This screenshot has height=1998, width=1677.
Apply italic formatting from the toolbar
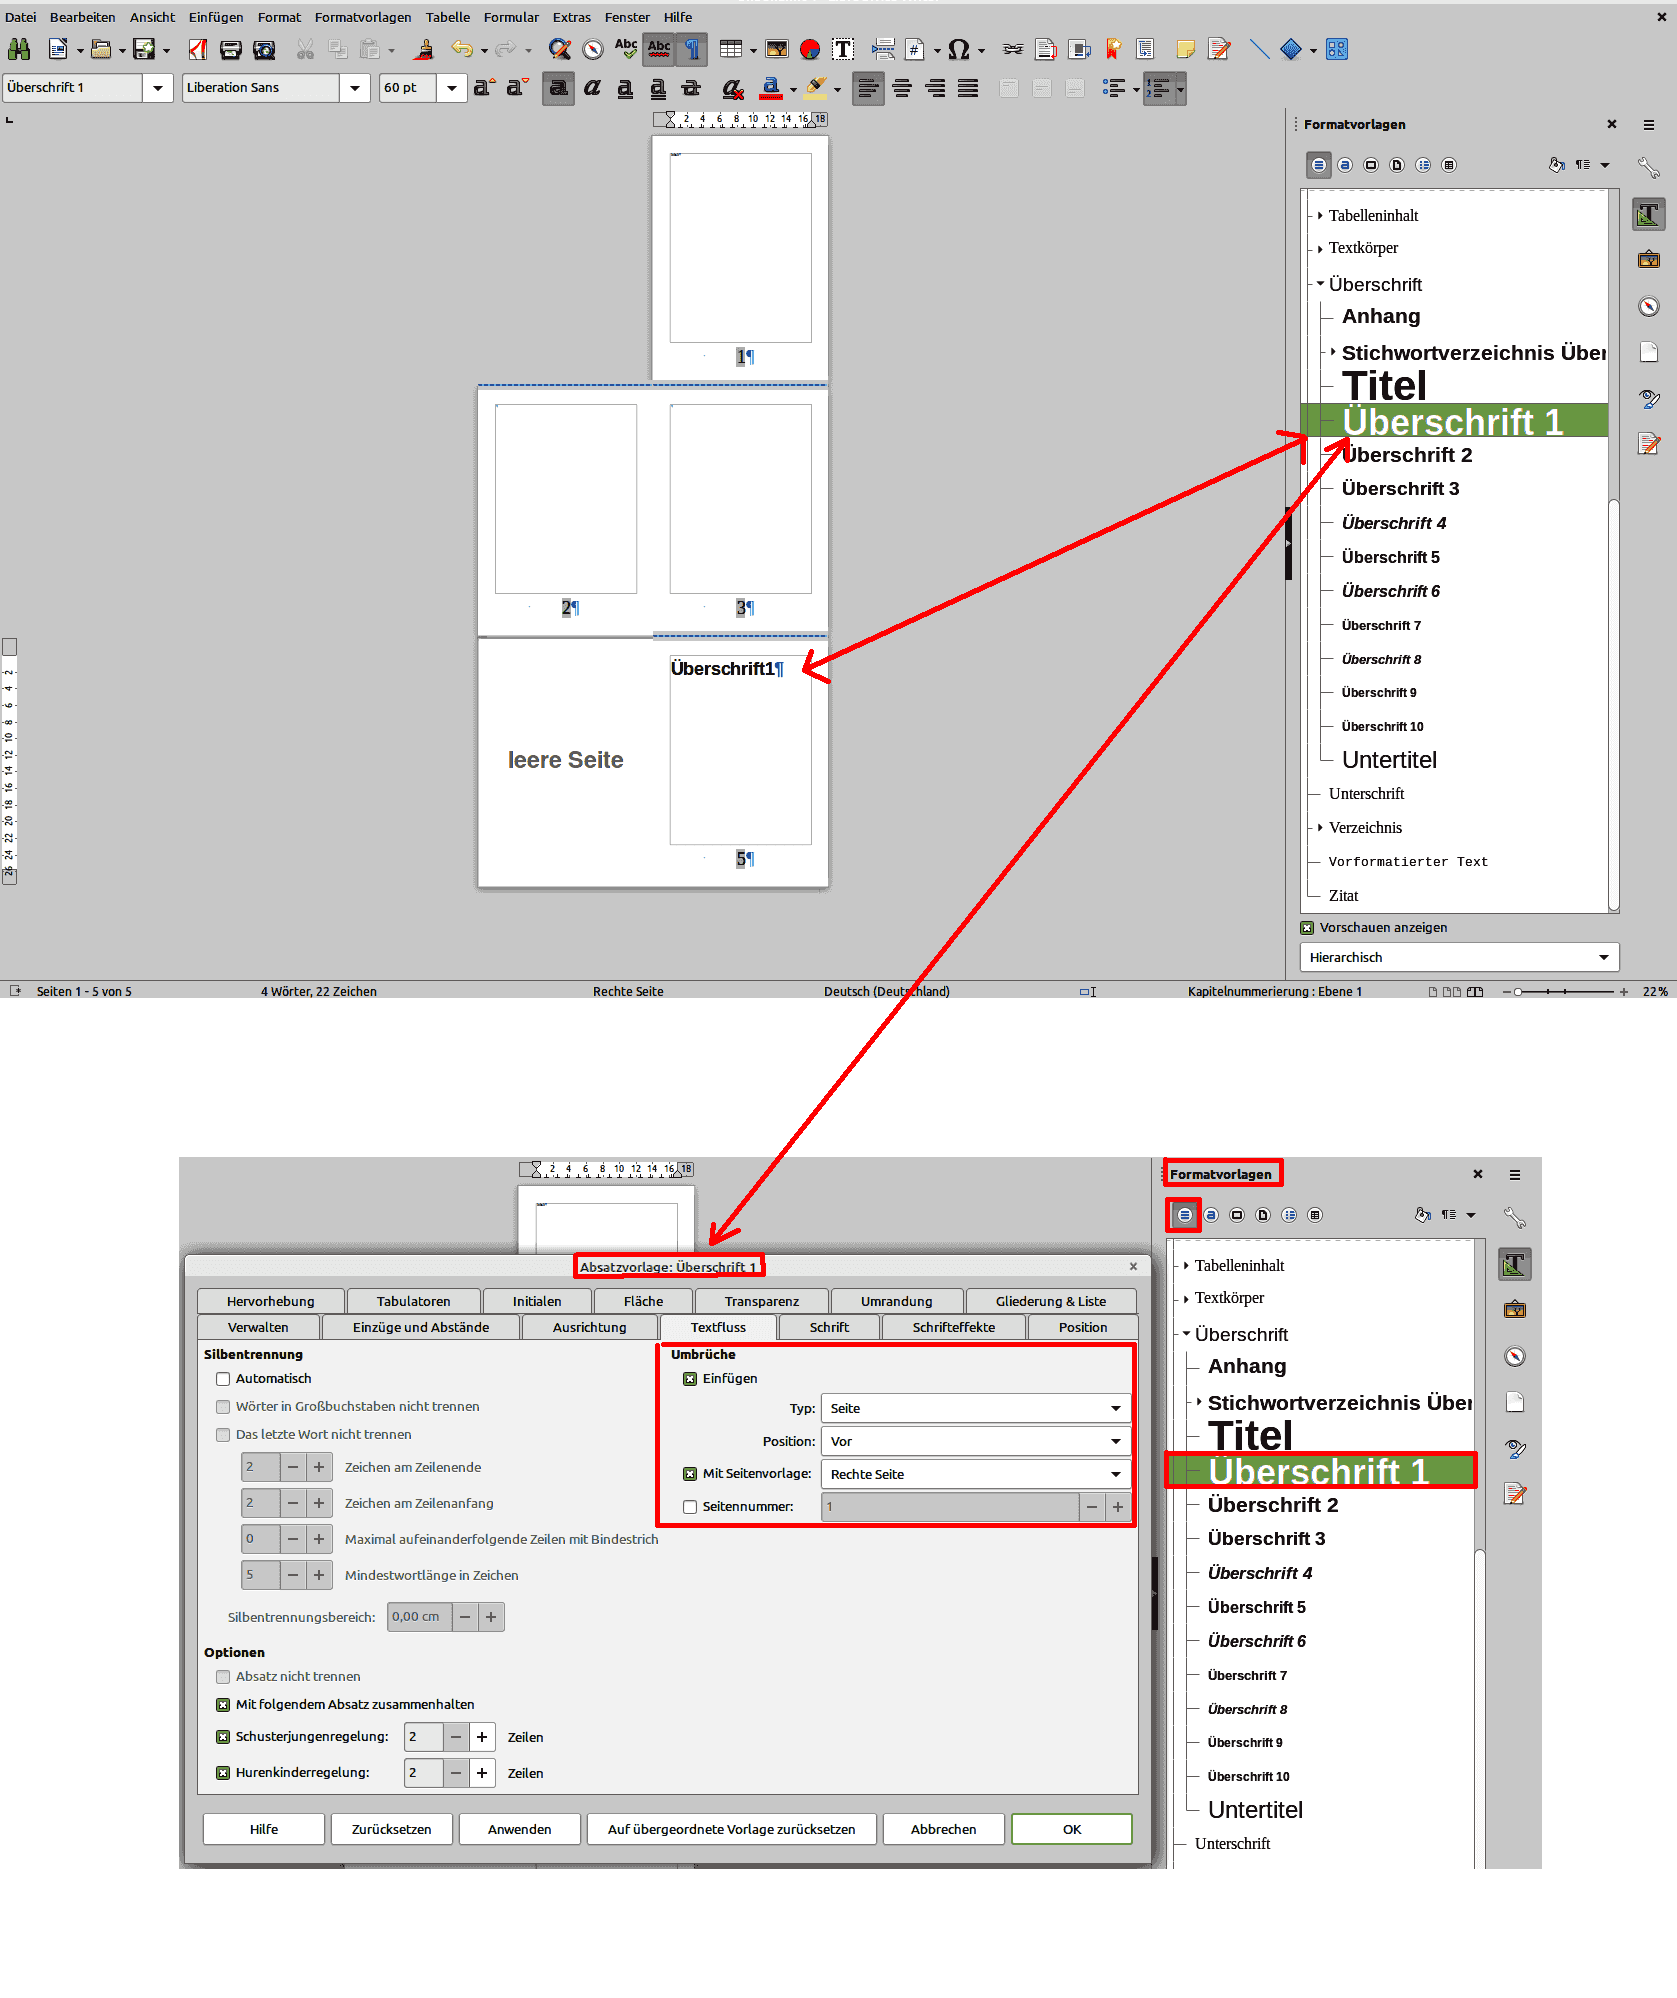592,88
